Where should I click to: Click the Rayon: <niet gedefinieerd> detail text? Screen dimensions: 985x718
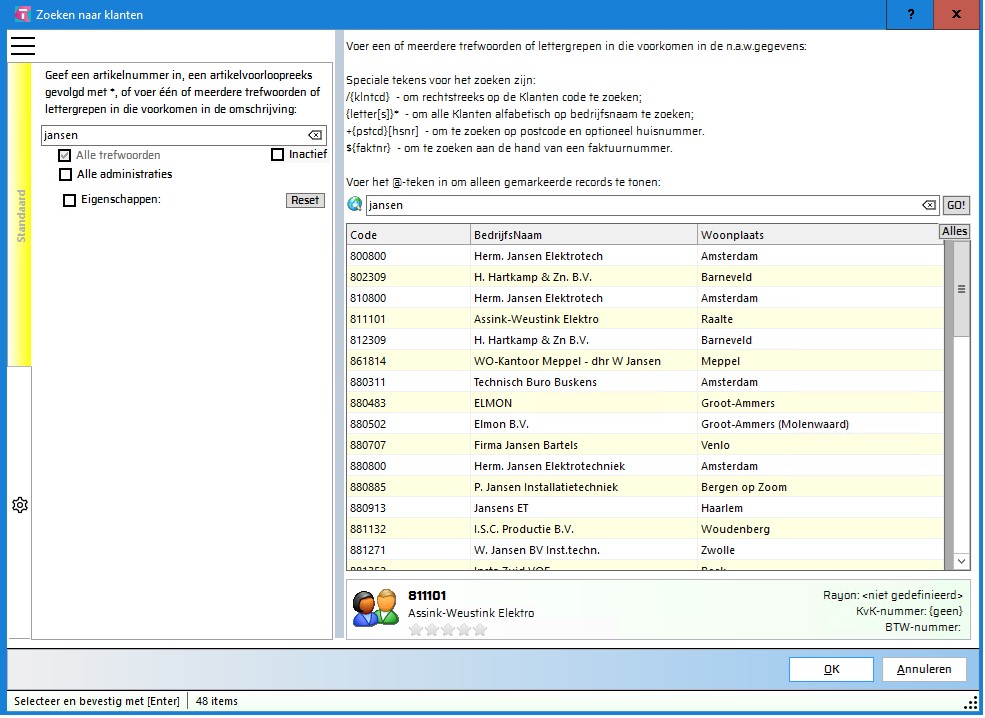pos(893,595)
